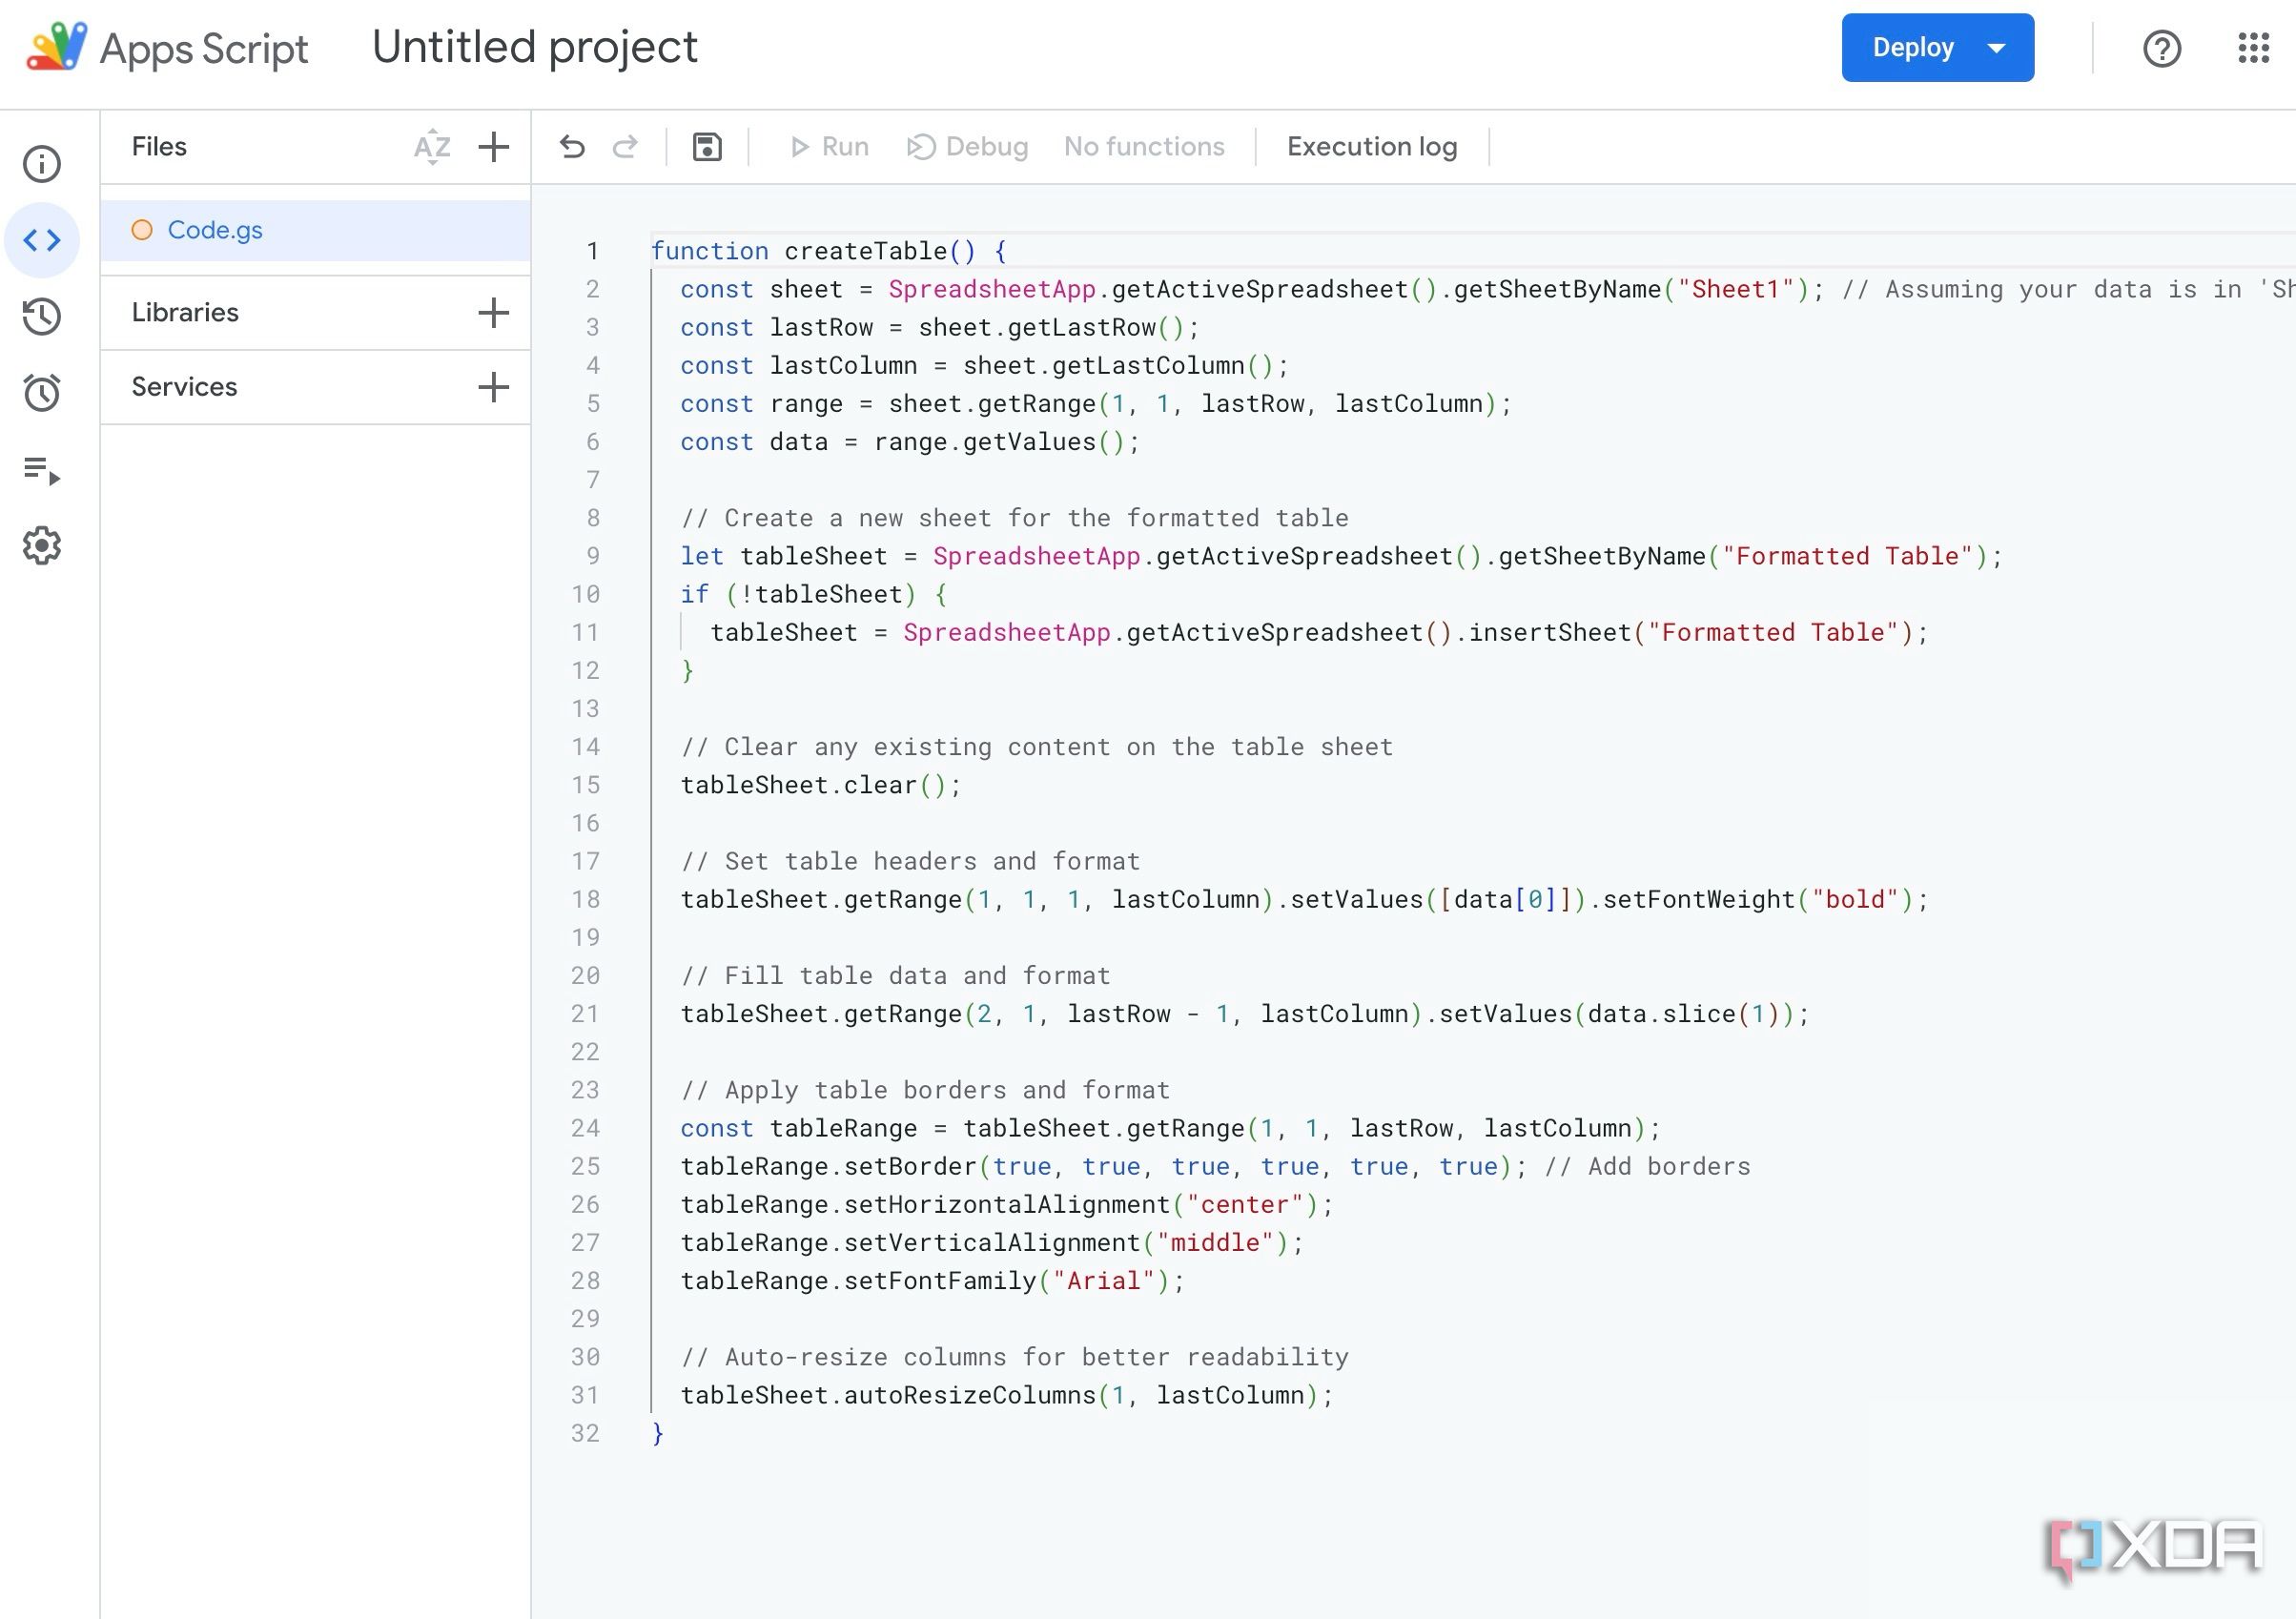Click 'if (!tableSheet)' on line 10
Image resolution: width=2296 pixels, height=1619 pixels.
pos(797,594)
